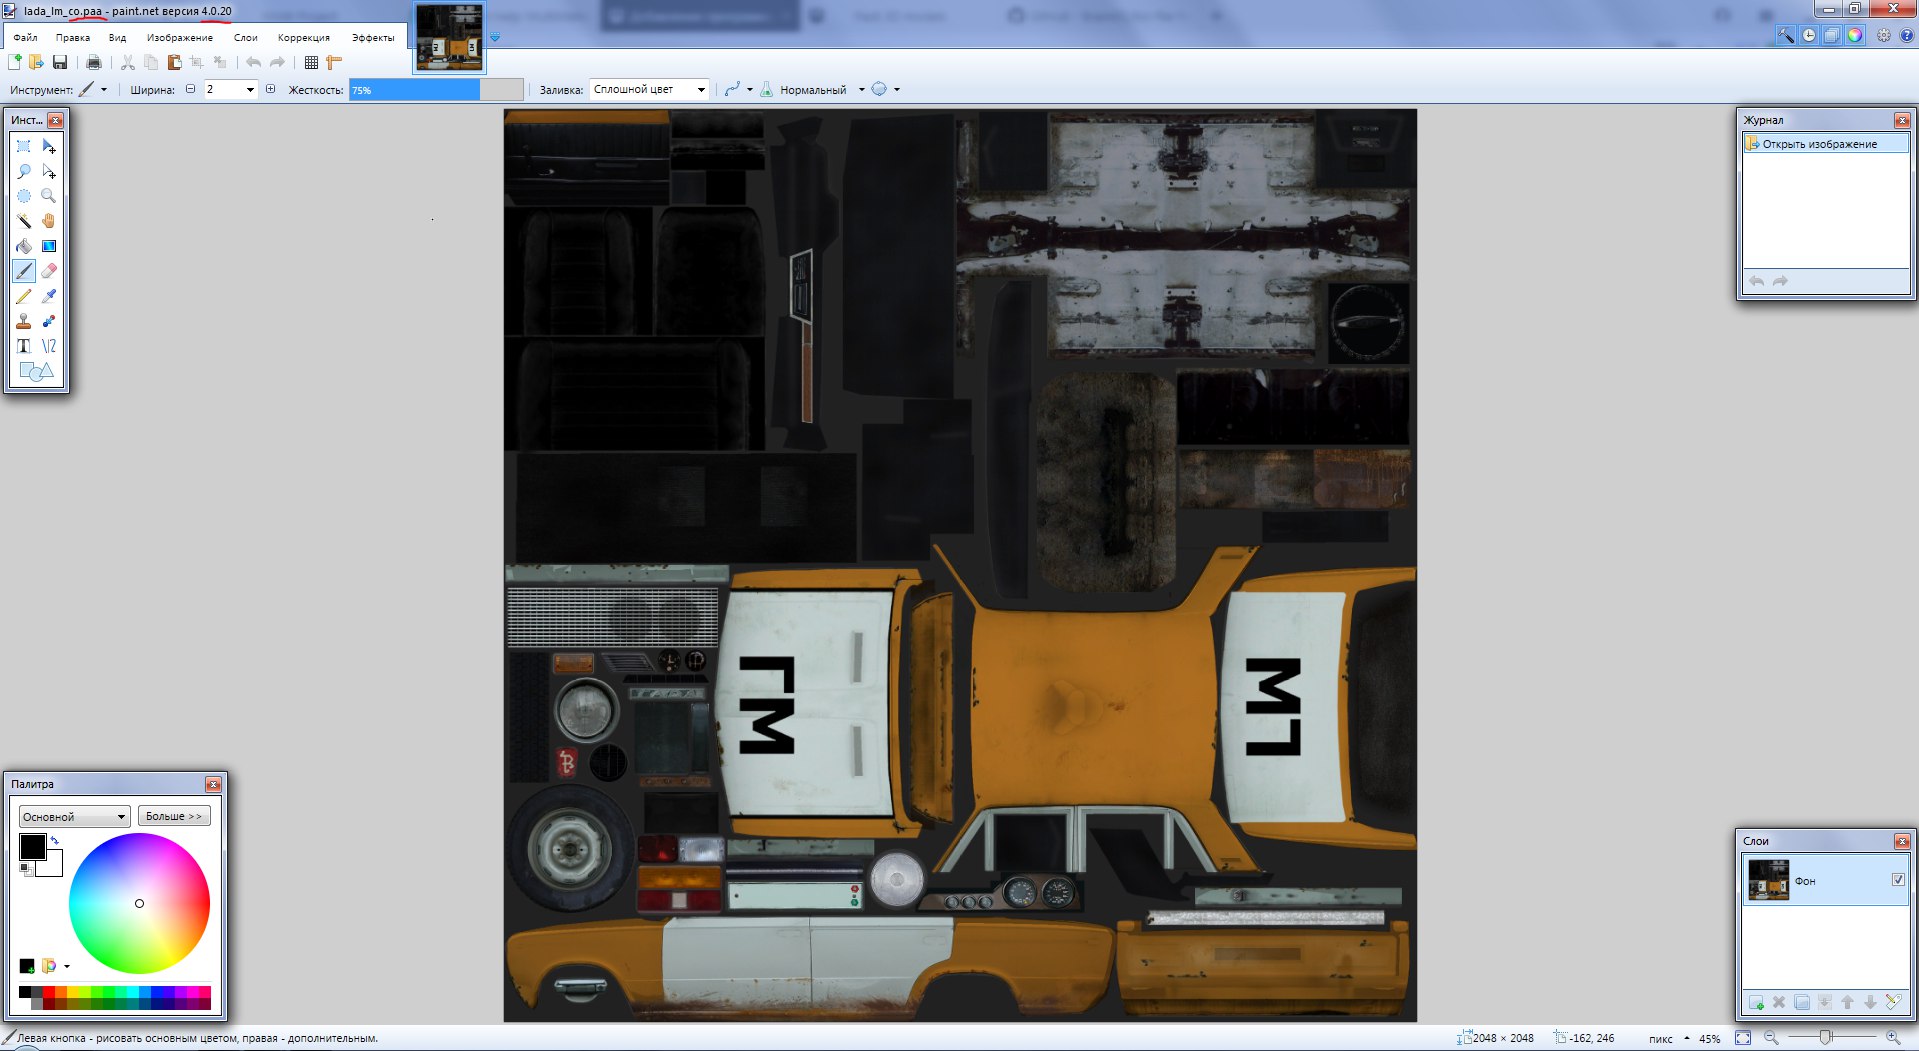Click the Больше >> button
1919x1051 pixels.
174,816
